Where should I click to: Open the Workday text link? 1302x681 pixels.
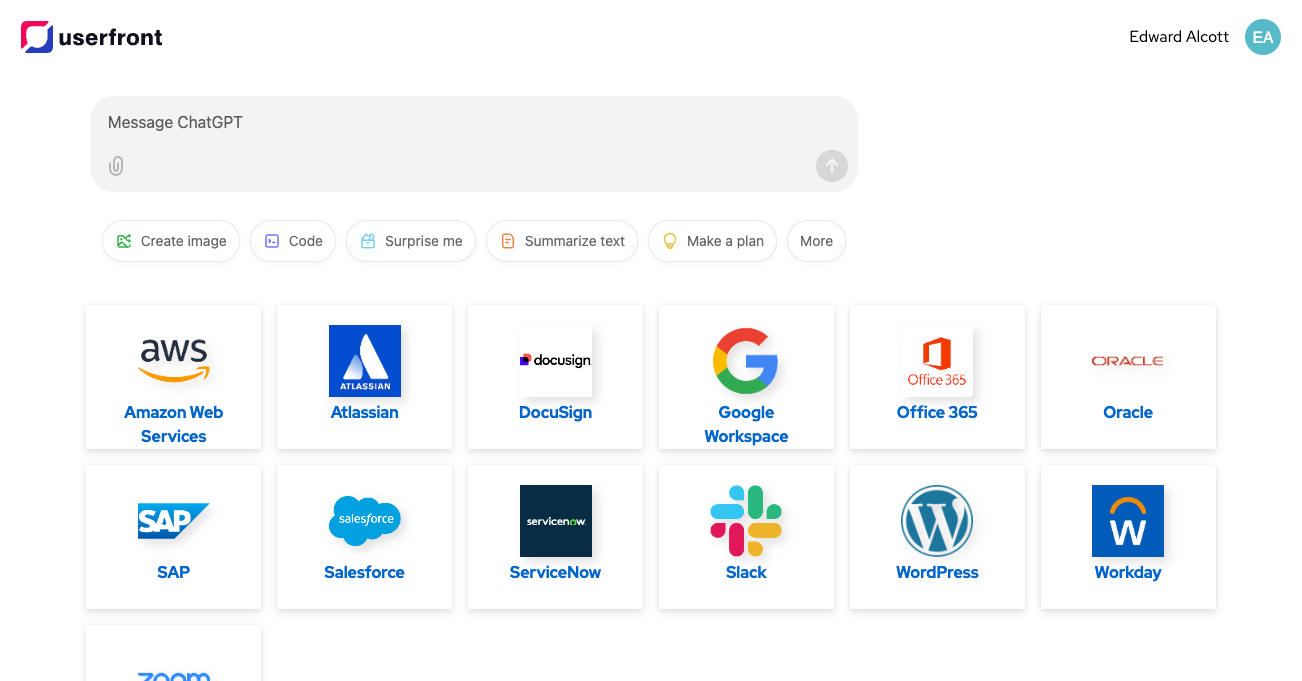[x=1128, y=572]
